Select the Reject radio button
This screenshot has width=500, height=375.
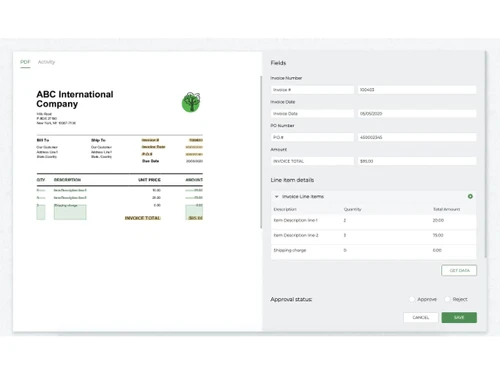point(447,299)
